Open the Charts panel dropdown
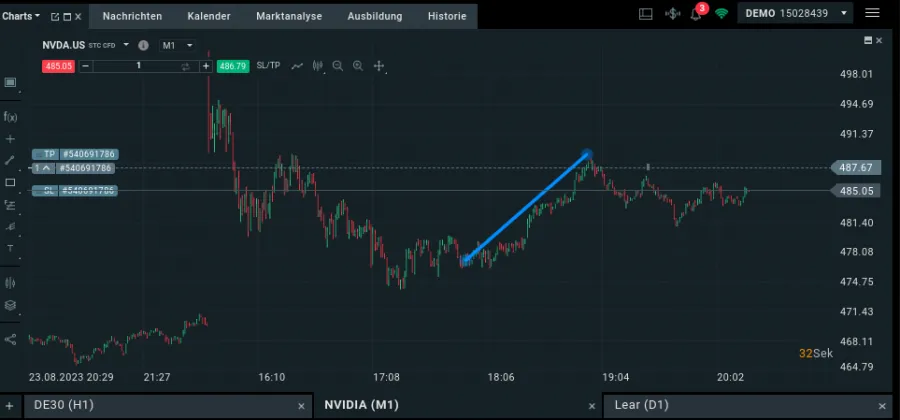 [x=21, y=16]
